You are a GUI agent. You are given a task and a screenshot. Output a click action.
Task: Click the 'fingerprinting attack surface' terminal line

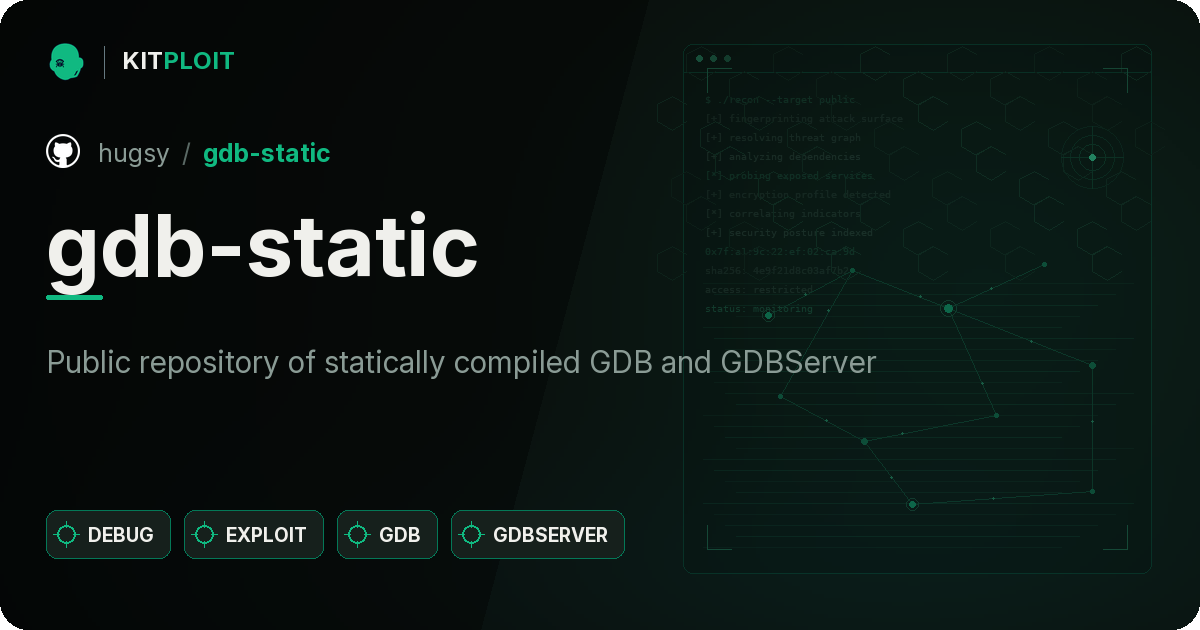[x=804, y=119]
